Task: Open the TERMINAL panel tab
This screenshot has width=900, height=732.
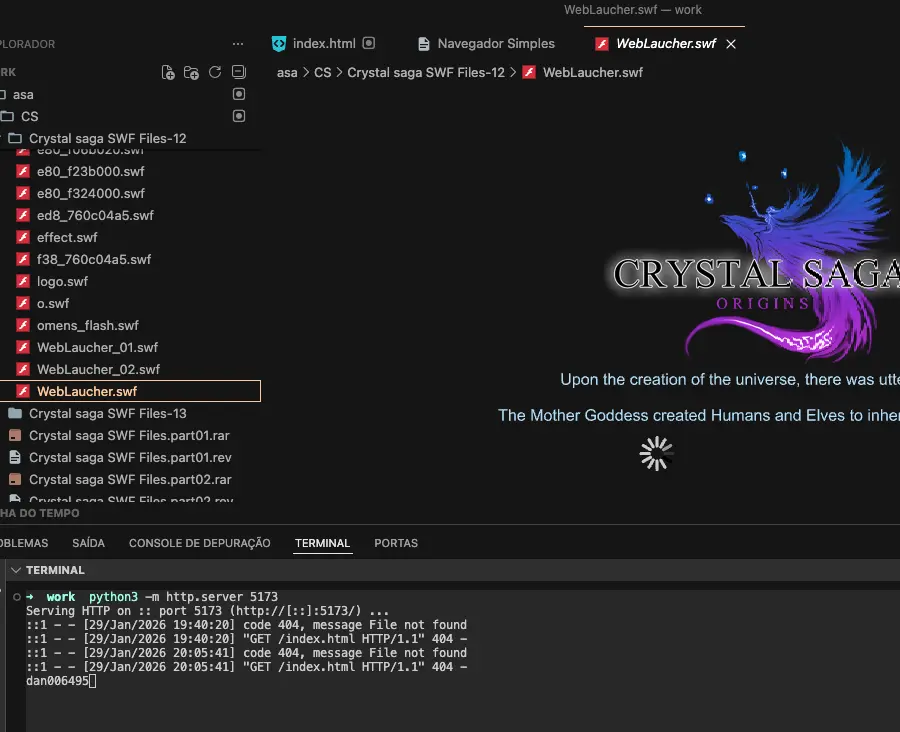Action: coord(322,543)
